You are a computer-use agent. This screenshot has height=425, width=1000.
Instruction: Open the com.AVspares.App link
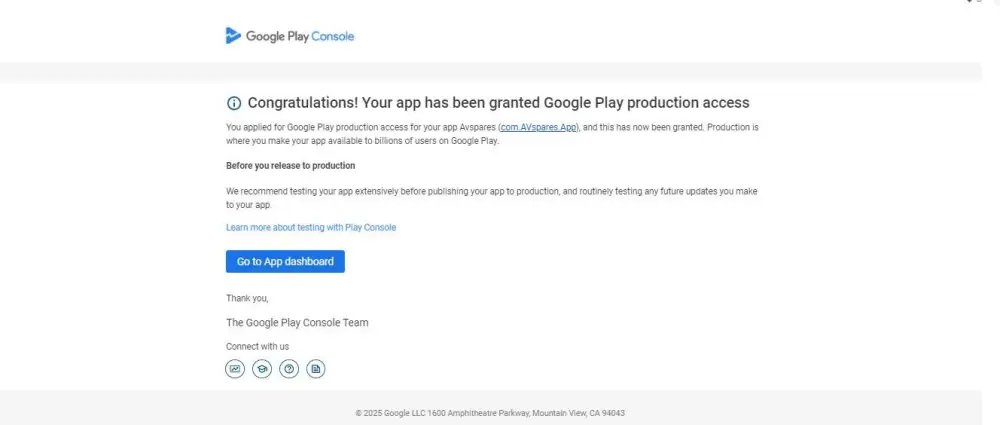tap(539, 128)
